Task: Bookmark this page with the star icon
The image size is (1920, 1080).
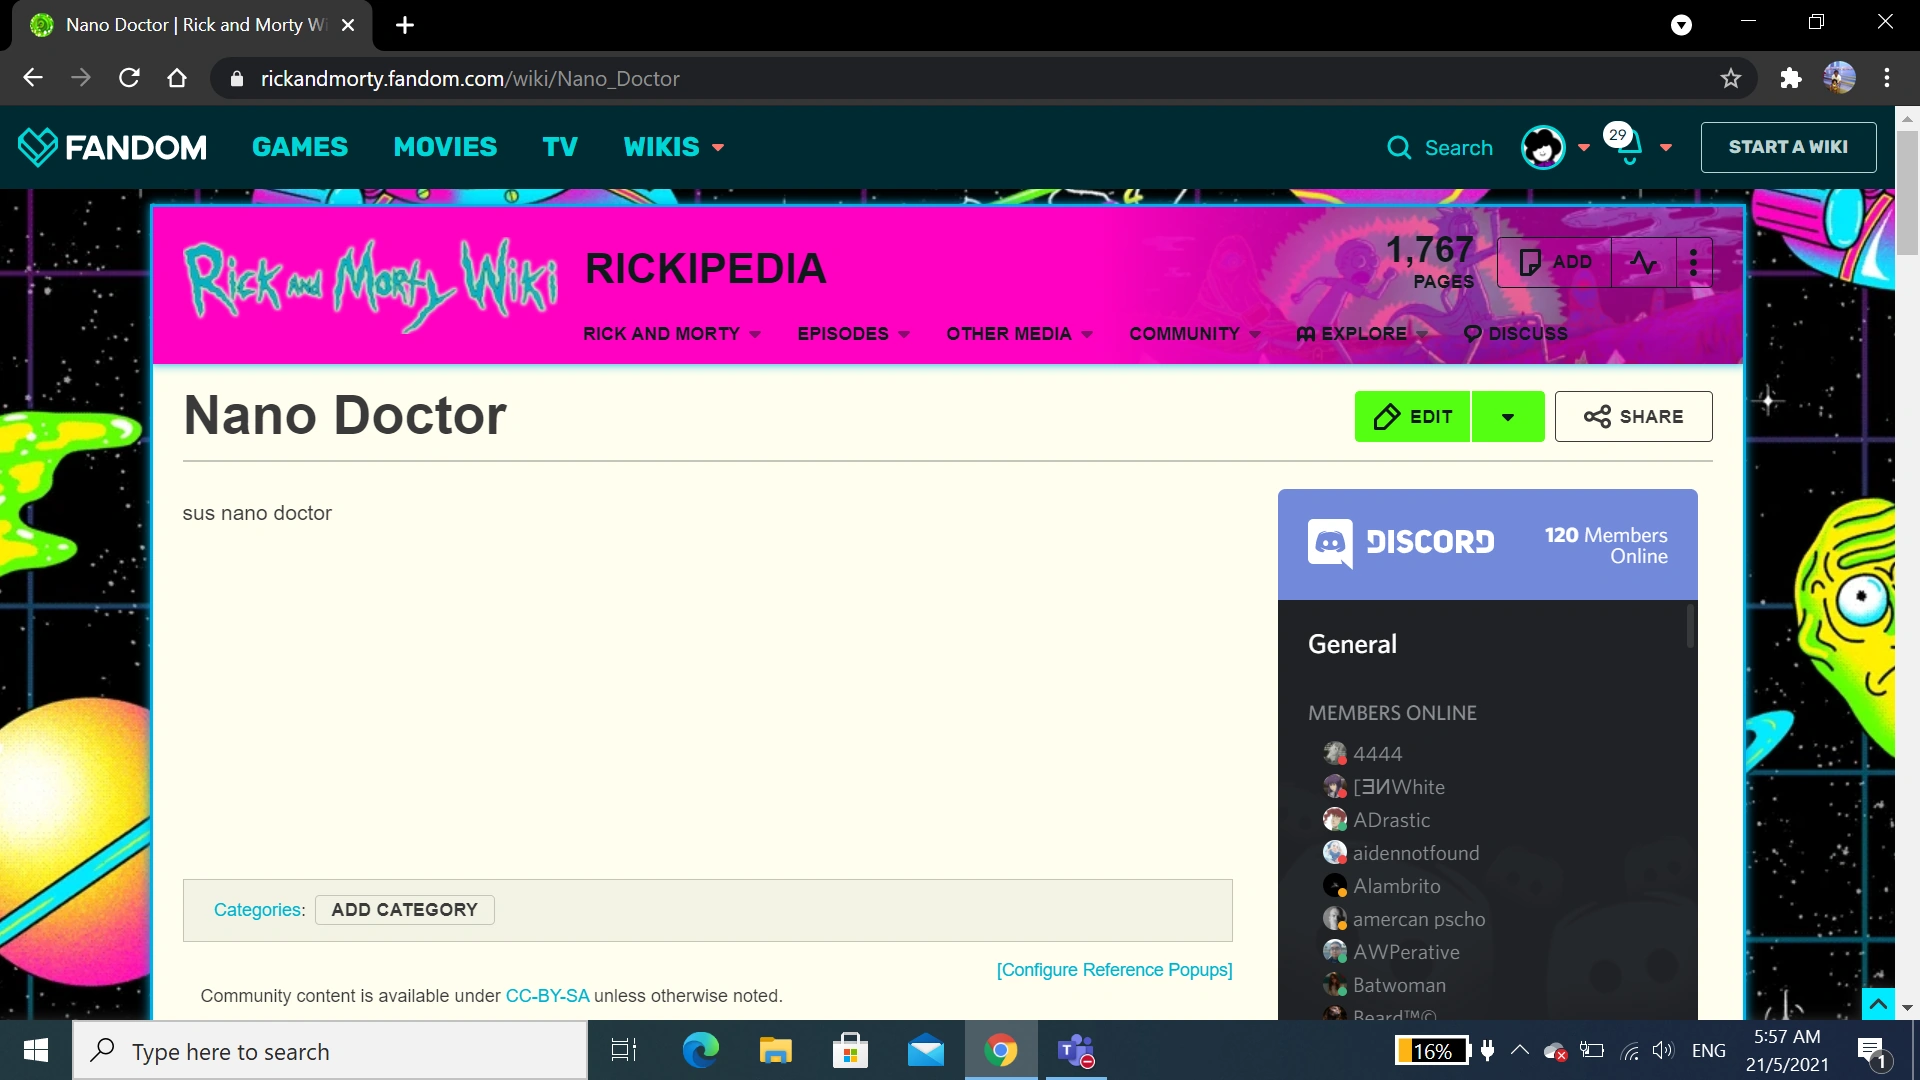Action: coord(1731,78)
